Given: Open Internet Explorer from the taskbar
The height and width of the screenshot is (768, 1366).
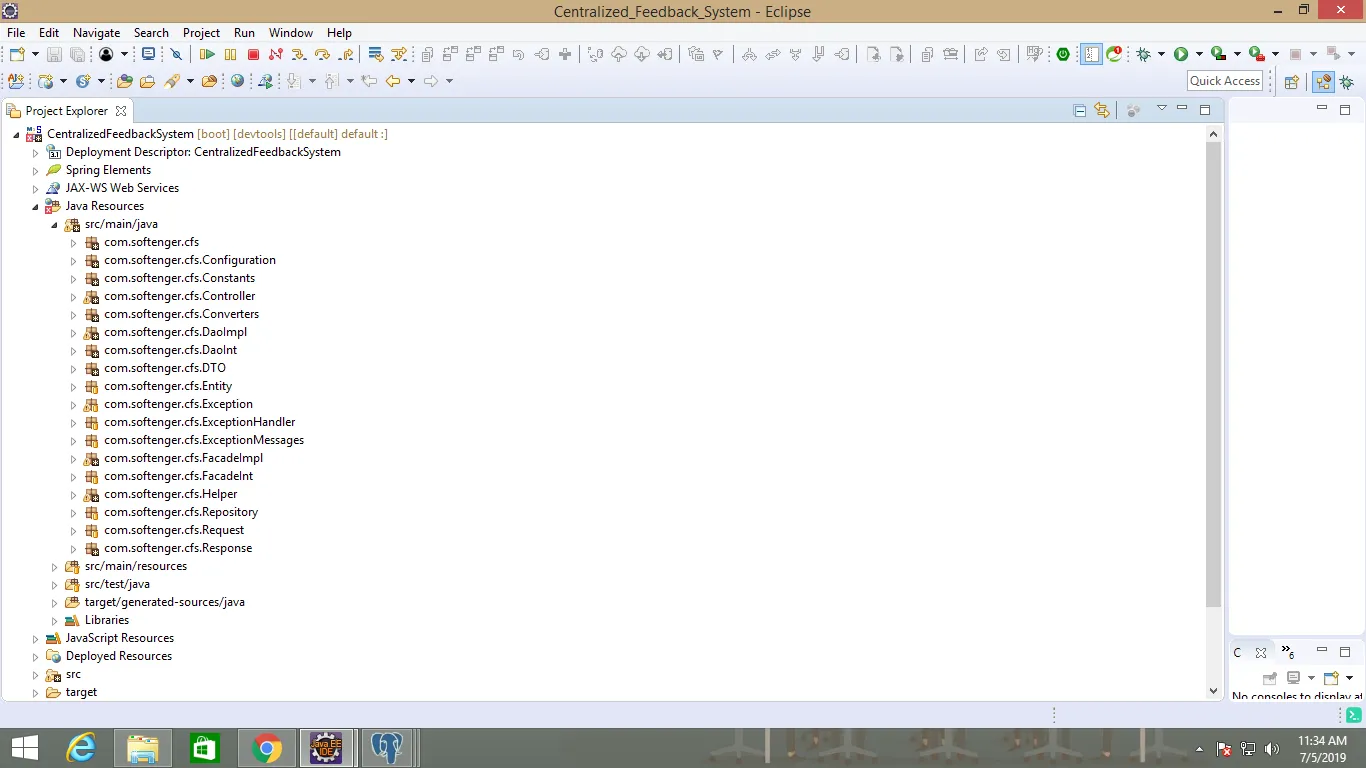Looking at the screenshot, I should click(x=79, y=748).
